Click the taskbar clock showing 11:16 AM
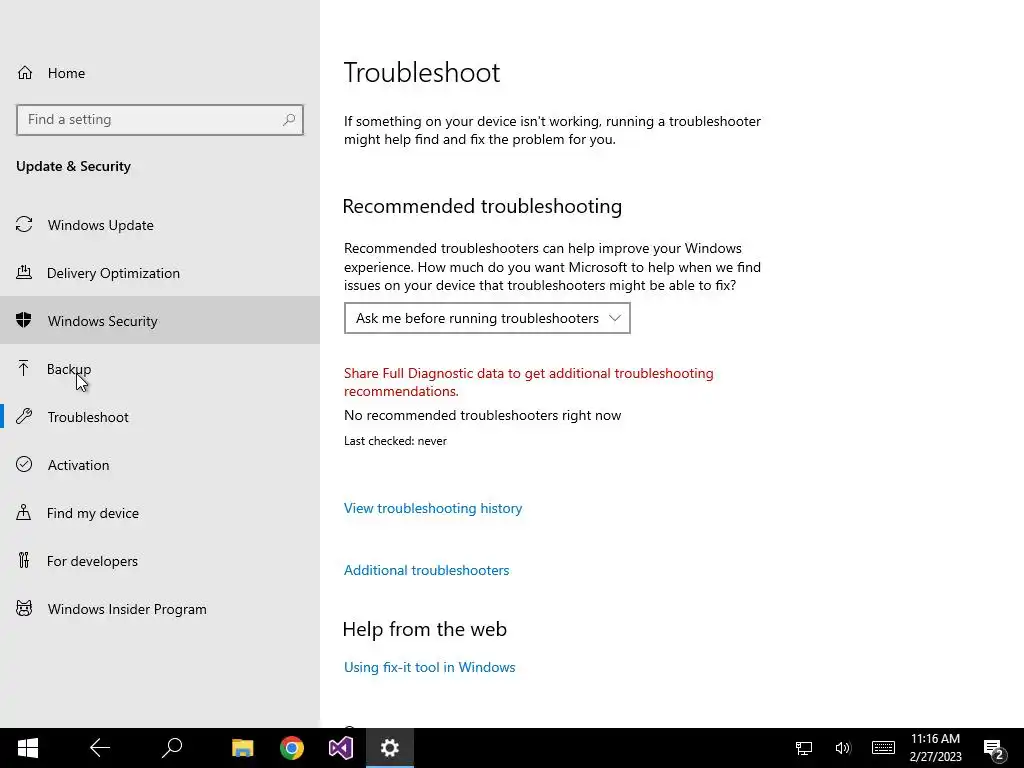 tap(935, 748)
